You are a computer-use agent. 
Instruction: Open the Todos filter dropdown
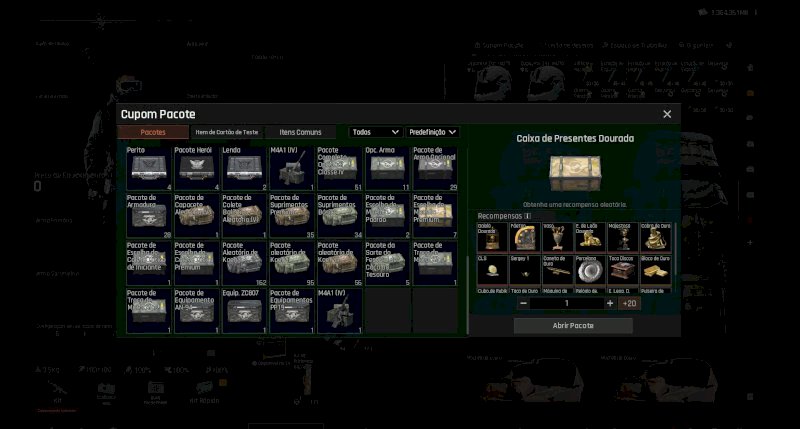375,132
